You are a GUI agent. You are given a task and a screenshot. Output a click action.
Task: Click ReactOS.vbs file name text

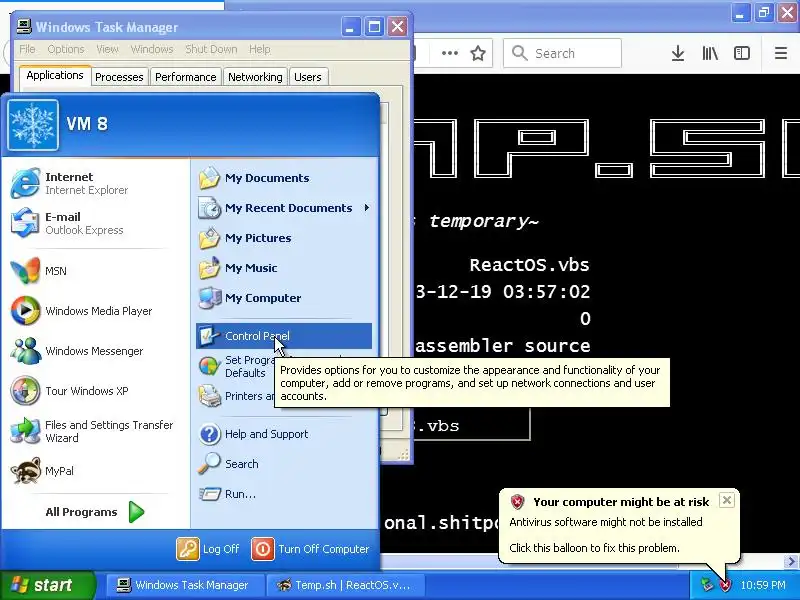(x=529, y=265)
